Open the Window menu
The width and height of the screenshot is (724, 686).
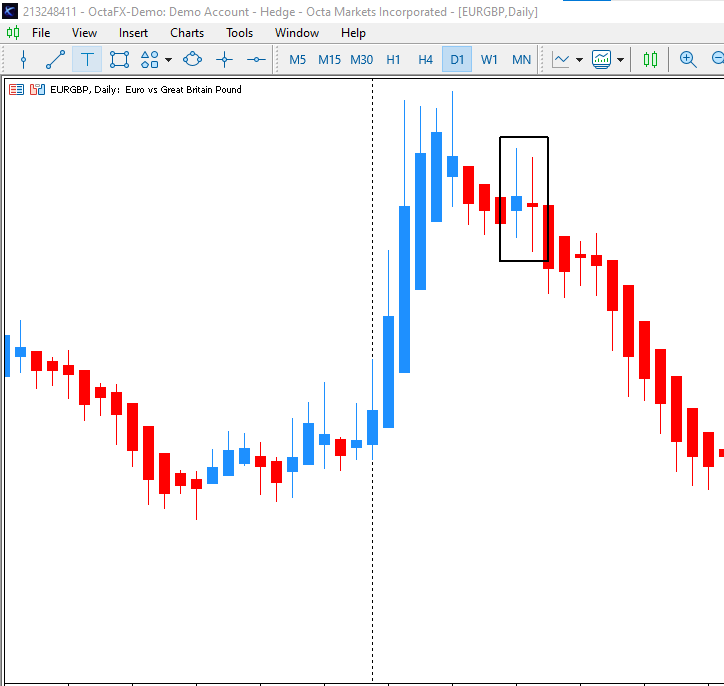pyautogui.click(x=297, y=33)
